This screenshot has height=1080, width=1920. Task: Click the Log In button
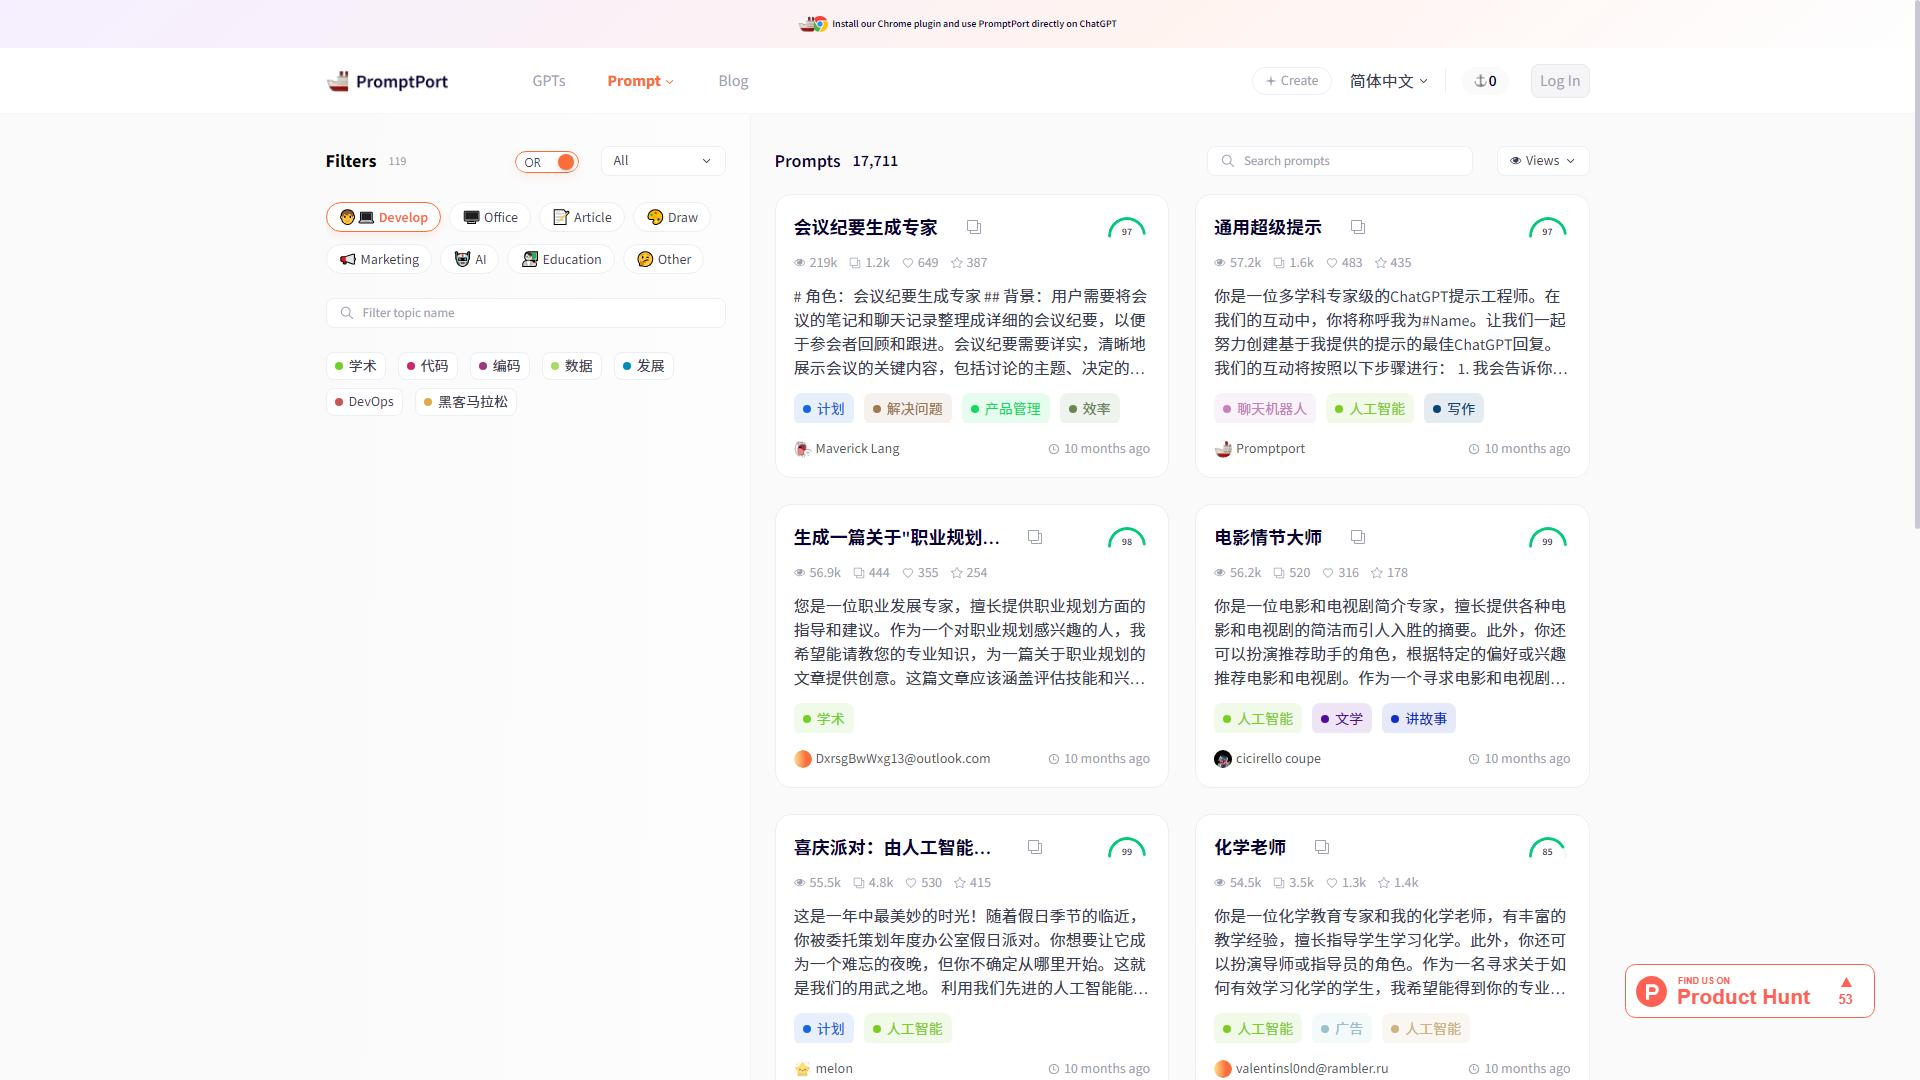pyautogui.click(x=1560, y=81)
